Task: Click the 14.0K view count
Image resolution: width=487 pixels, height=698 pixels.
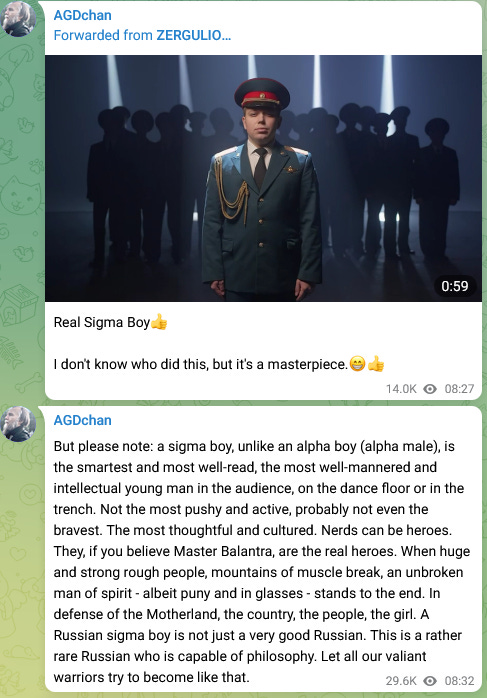Action: click(401, 389)
